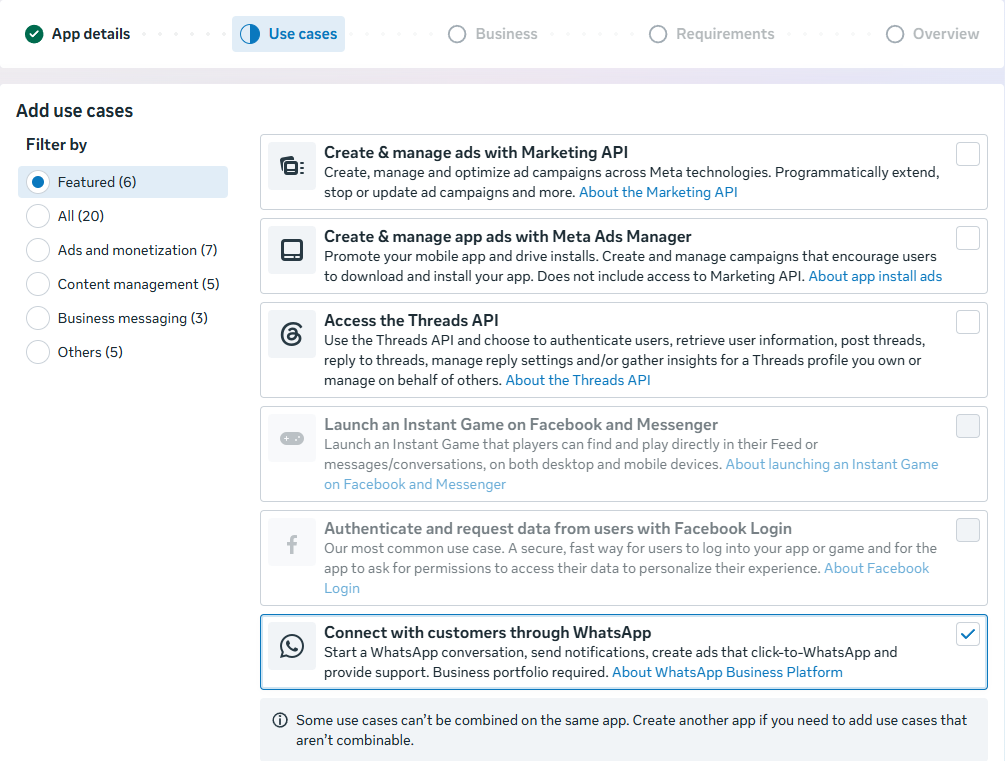This screenshot has height=761, width=1005.
Task: Check the Meta Ads Manager use case checkbox
Action: click(968, 238)
